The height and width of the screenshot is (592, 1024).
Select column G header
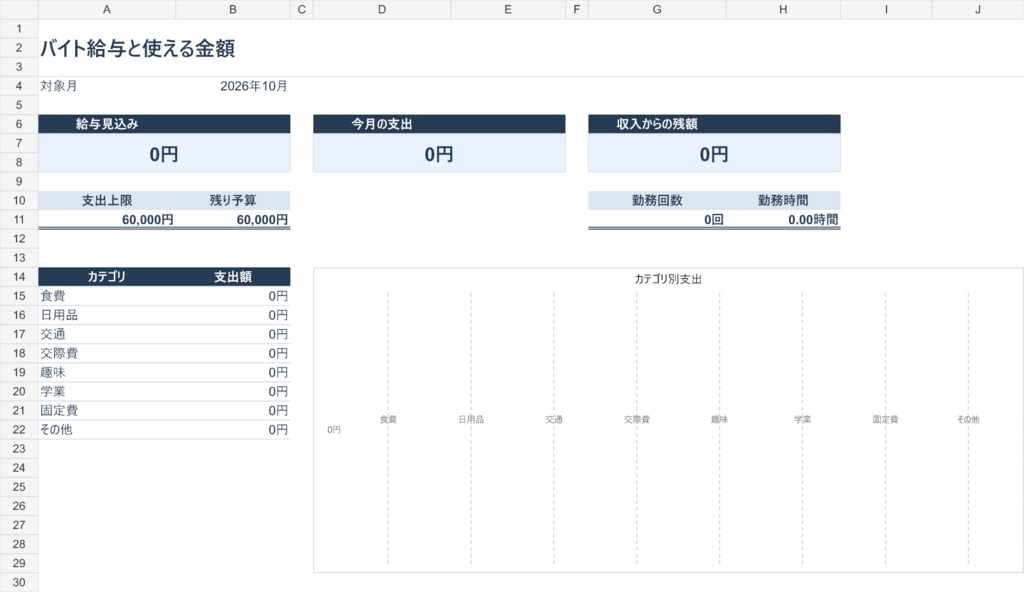pyautogui.click(x=657, y=9)
